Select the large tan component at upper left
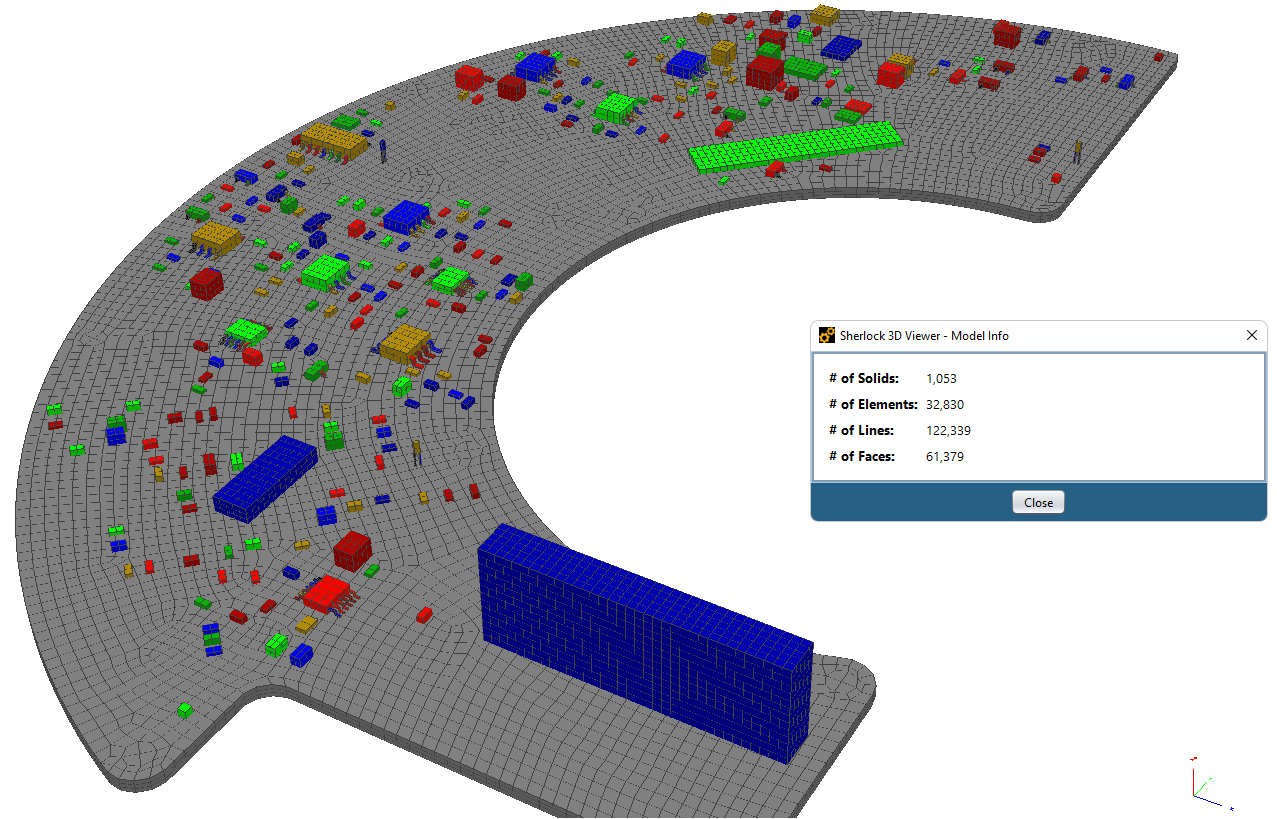Viewport: 1277px width, 819px height. pos(335,142)
